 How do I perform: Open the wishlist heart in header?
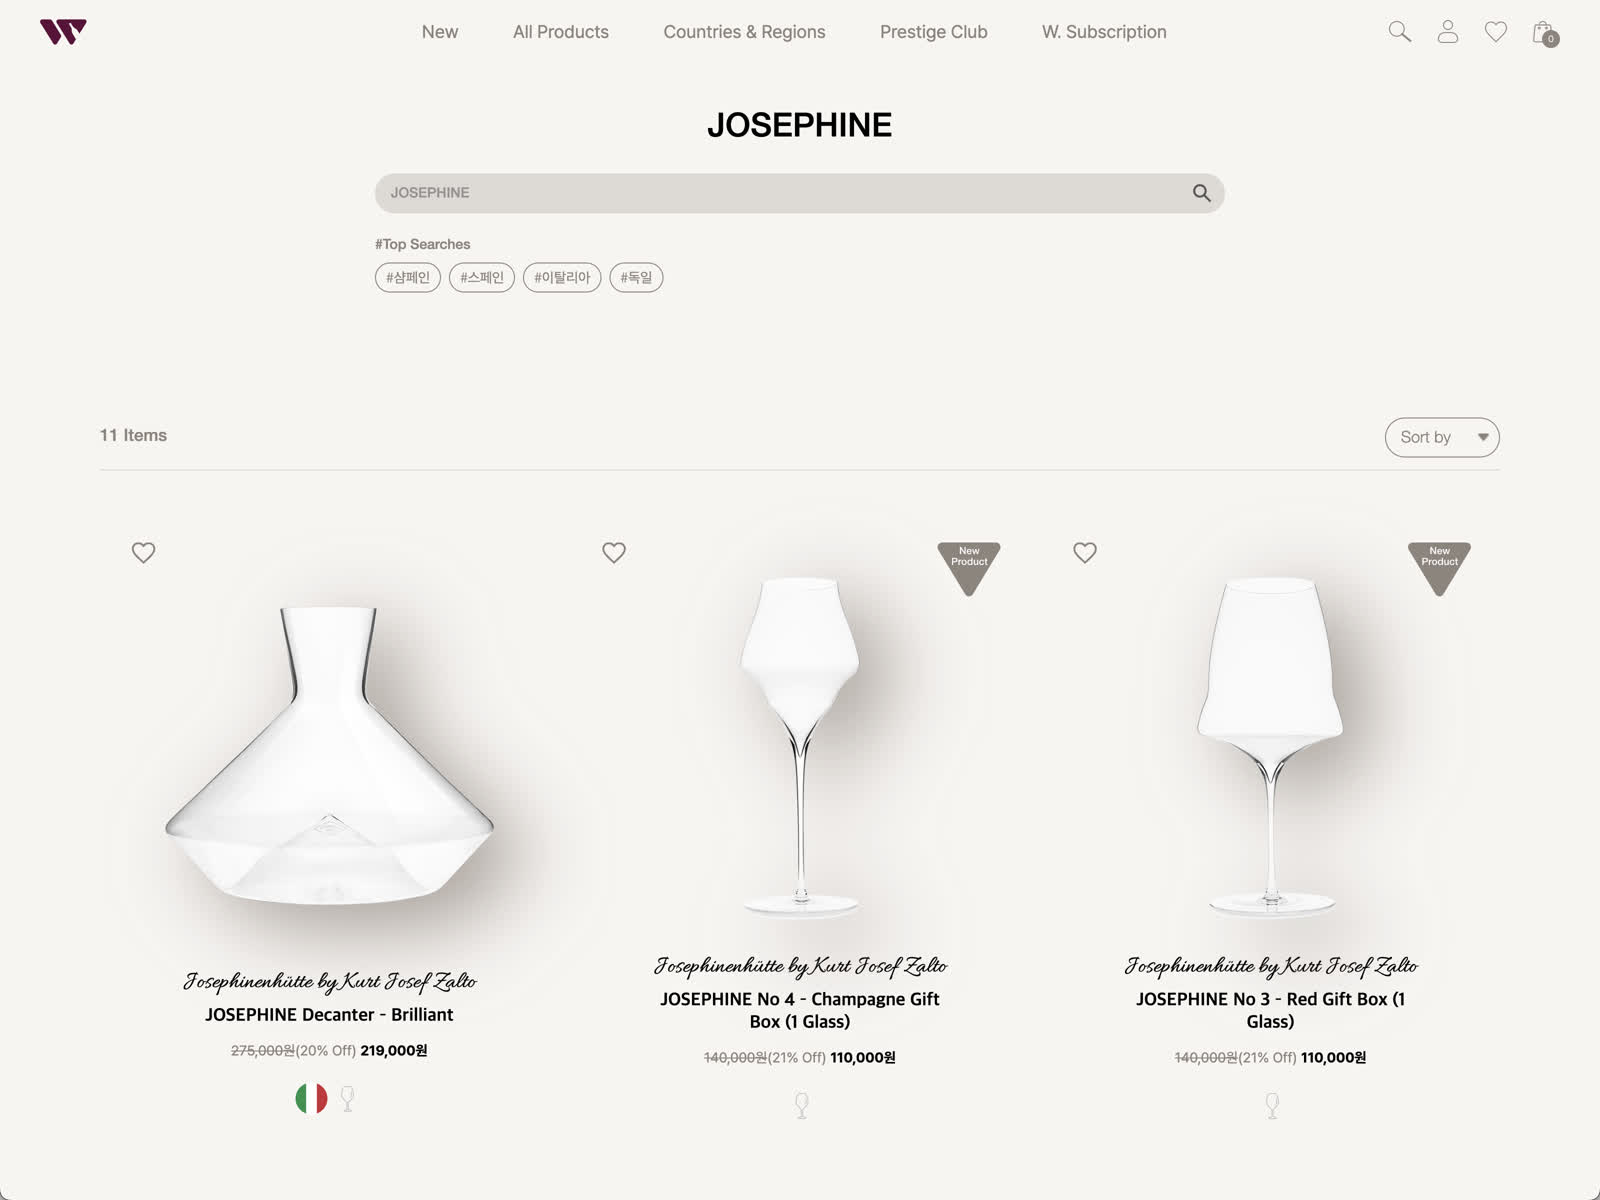[1496, 32]
